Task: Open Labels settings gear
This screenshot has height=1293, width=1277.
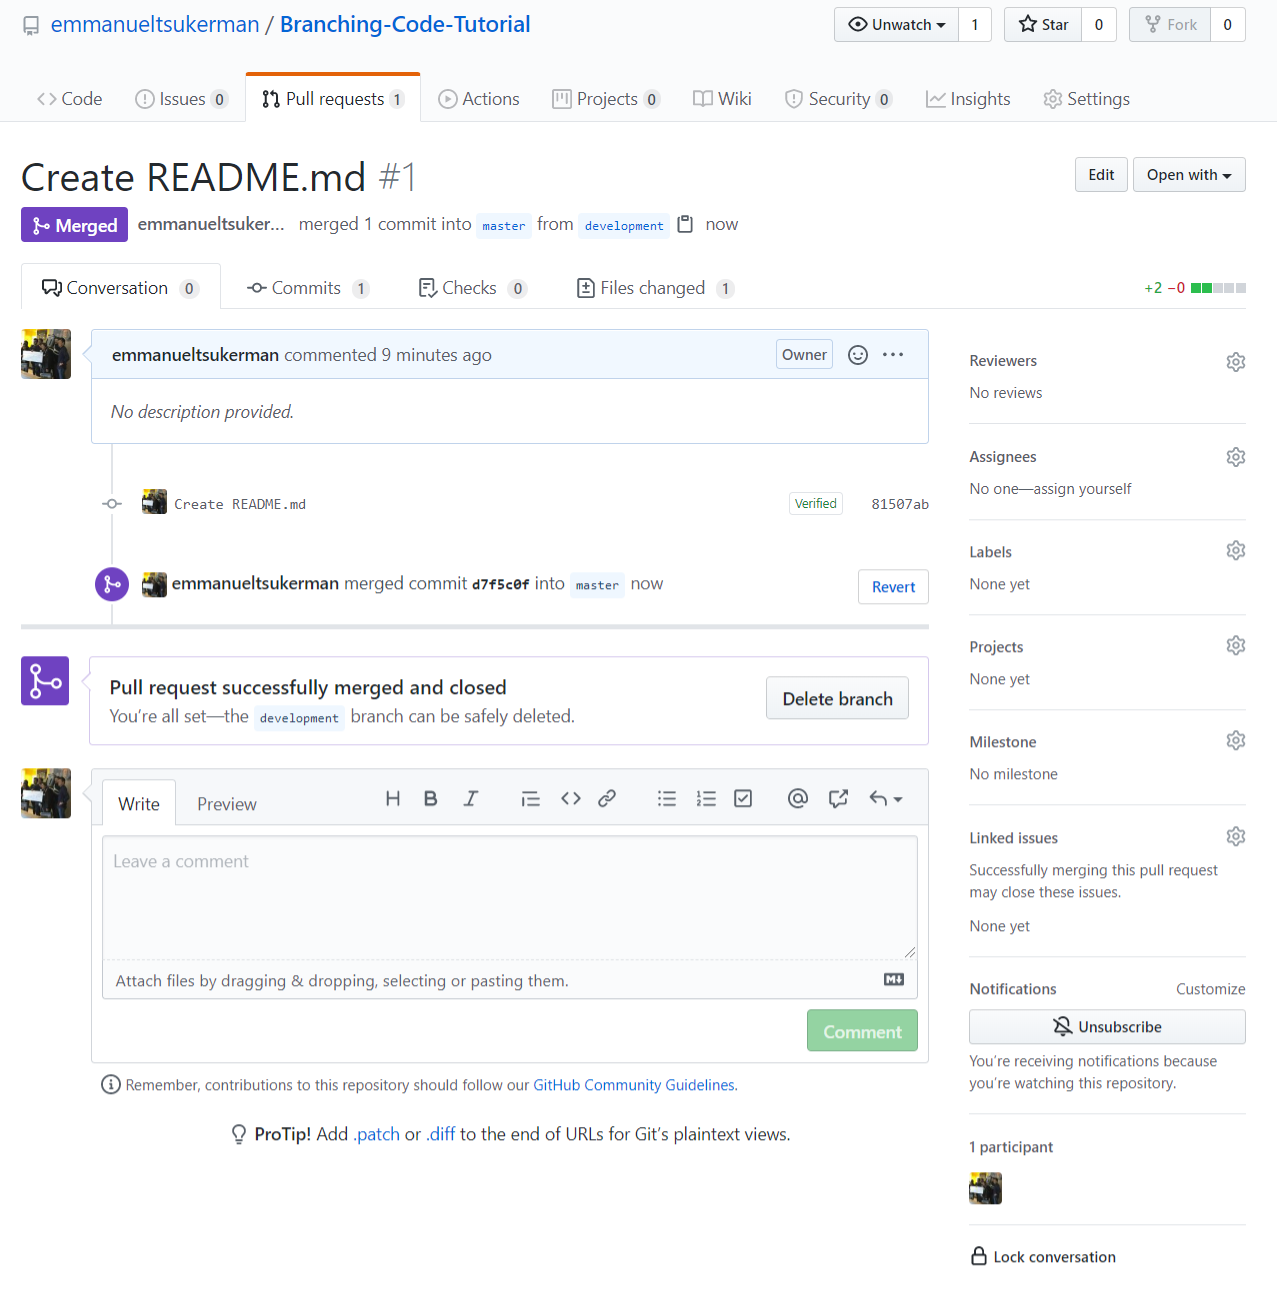Action: tap(1236, 551)
